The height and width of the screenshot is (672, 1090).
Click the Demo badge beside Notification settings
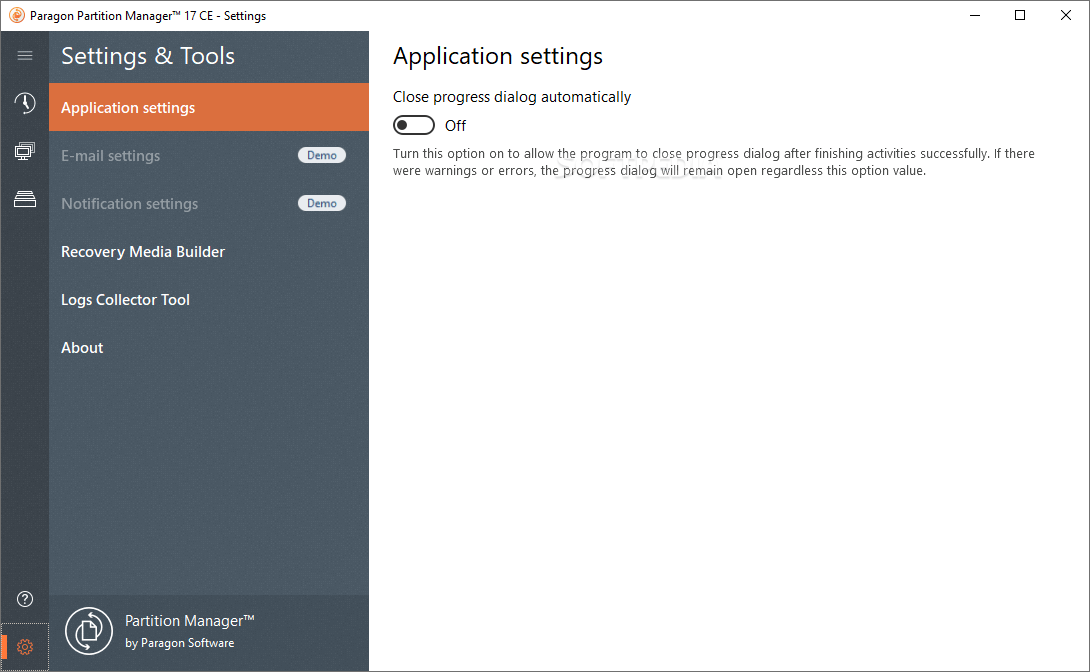(x=321, y=203)
